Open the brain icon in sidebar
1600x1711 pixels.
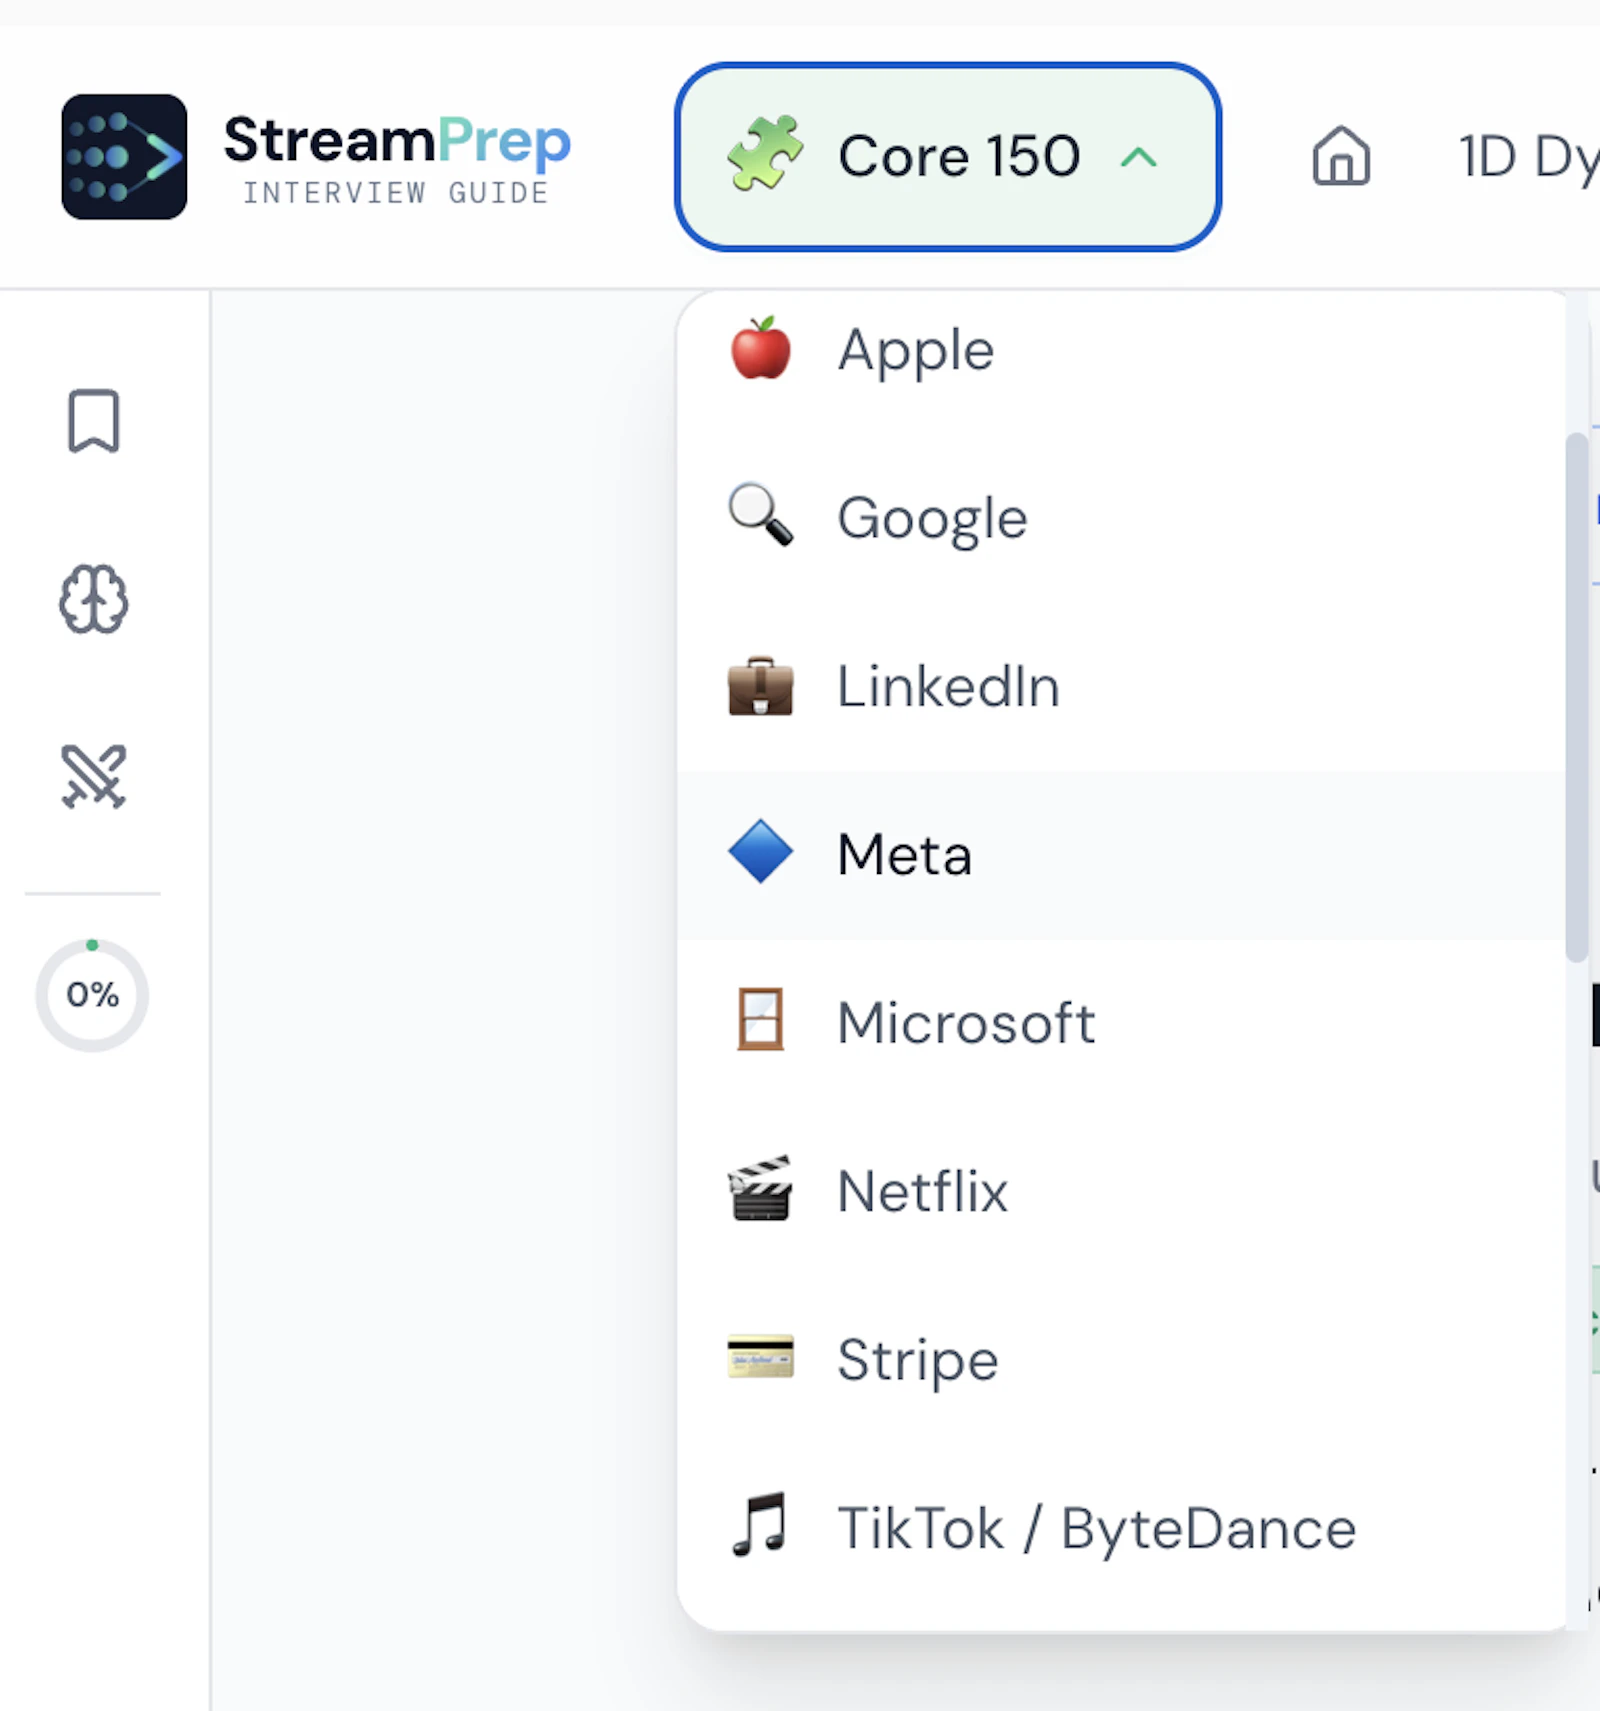click(x=94, y=599)
